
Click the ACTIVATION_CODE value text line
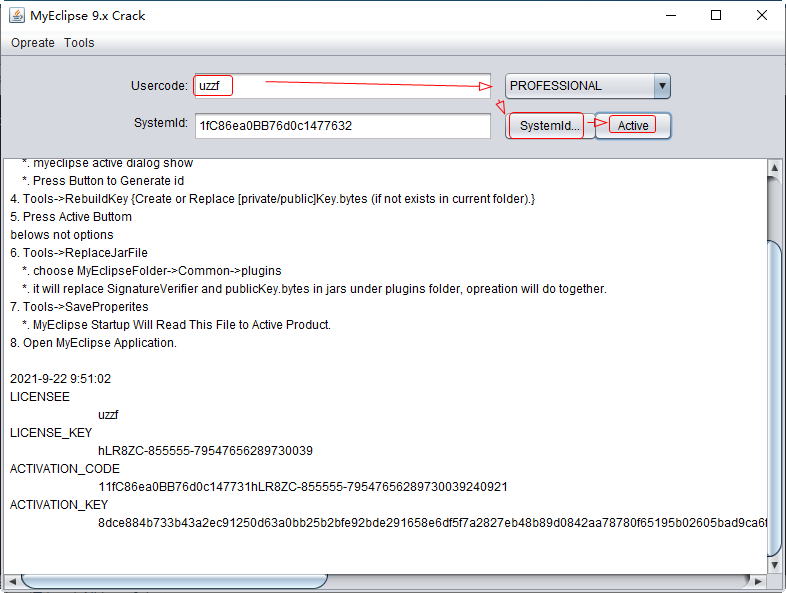pyautogui.click(x=302, y=487)
